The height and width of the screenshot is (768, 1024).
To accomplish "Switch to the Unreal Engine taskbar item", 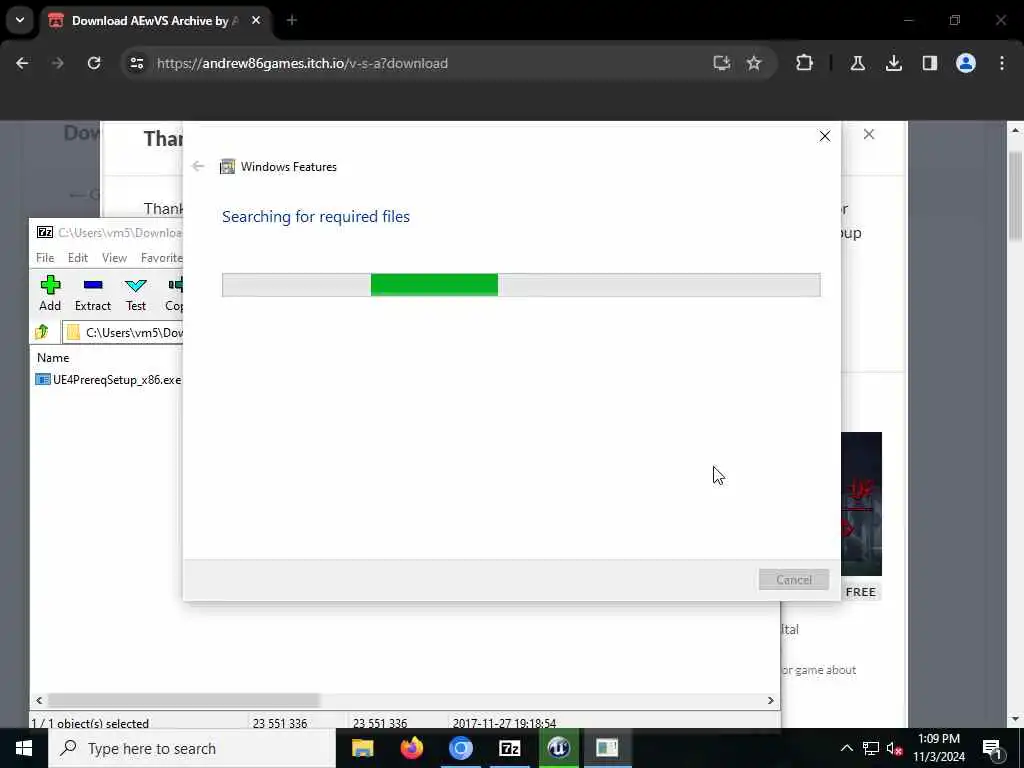I will tap(558, 748).
